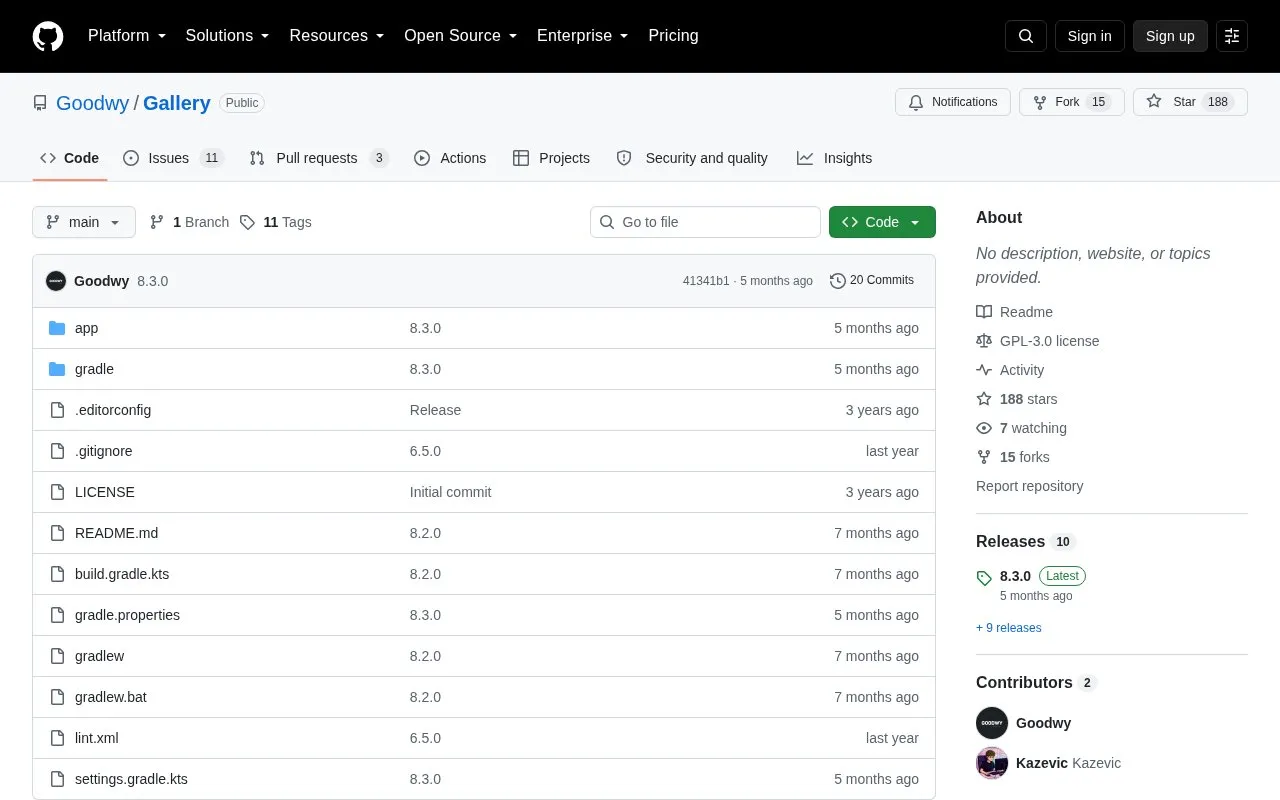1280x800 pixels.
Task: Click the Sign up button
Action: pyautogui.click(x=1170, y=36)
